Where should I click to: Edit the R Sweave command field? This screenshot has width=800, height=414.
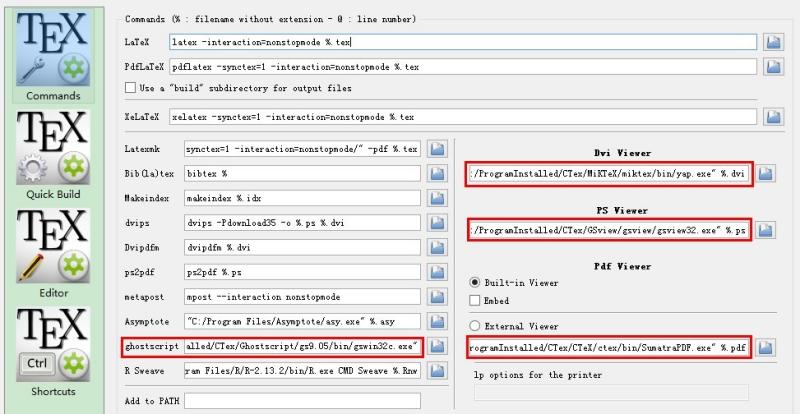point(303,371)
